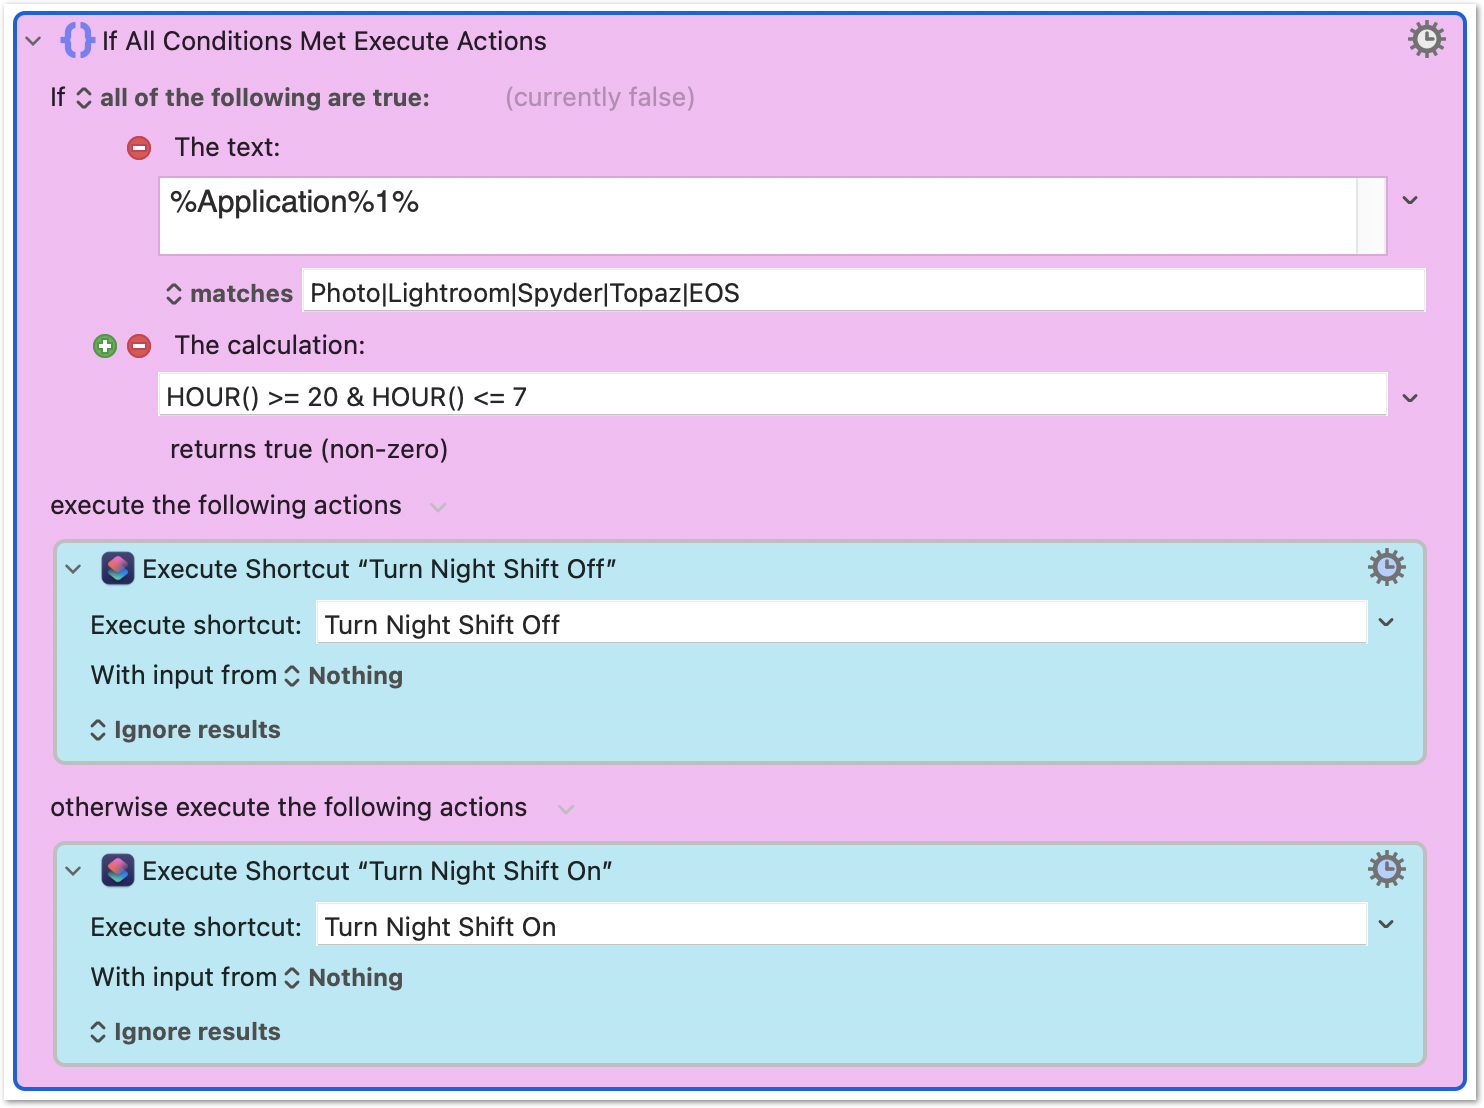The height and width of the screenshot is (1108, 1484).
Task: Collapse Execute Shortcut Turn Night Shift On action
Action: (x=73, y=871)
